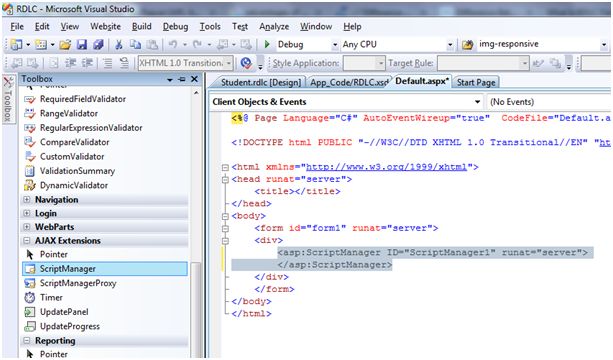Click the Copy icon in toolbar
Viewport: 613px width, 360px height.
(x=135, y=45)
